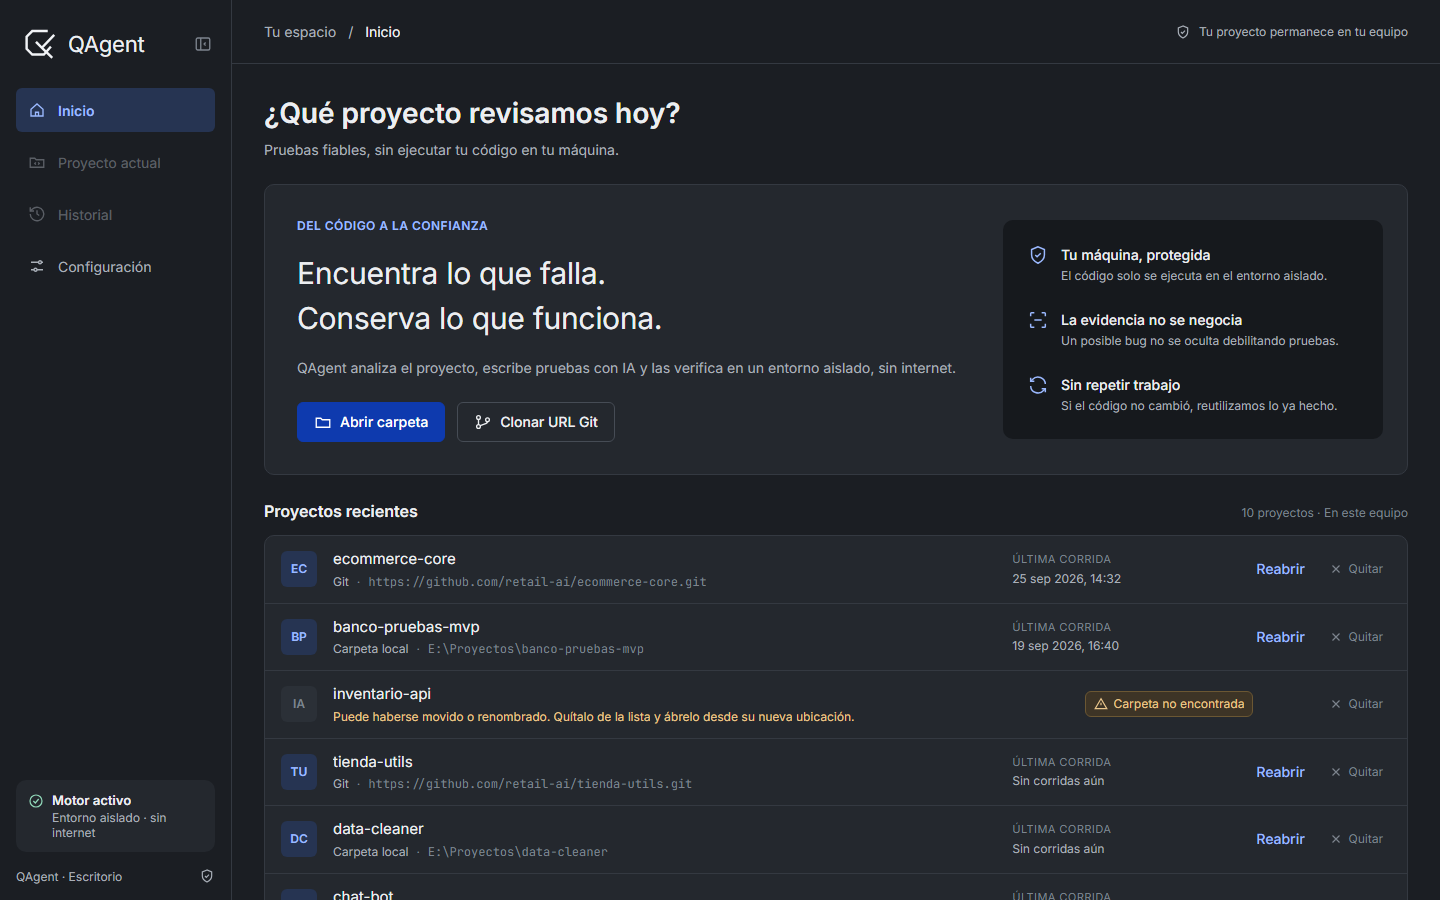Quitar inventario-api from the list

pos(1357,704)
